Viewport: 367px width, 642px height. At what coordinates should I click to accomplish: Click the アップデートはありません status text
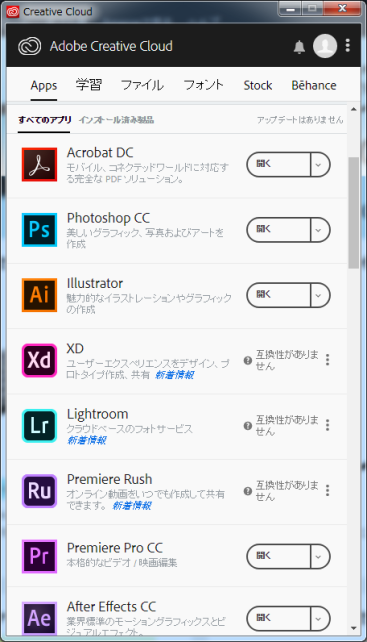[300, 120]
